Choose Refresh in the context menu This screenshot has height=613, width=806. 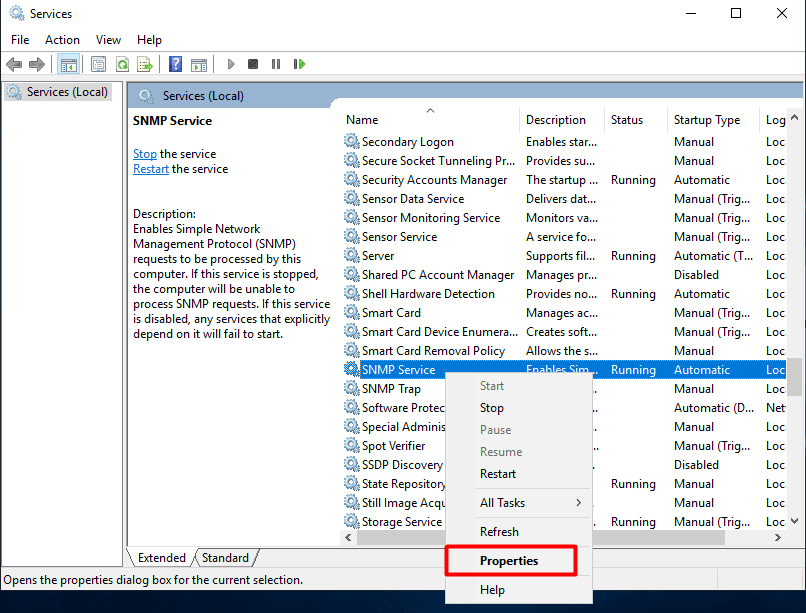click(x=519, y=532)
